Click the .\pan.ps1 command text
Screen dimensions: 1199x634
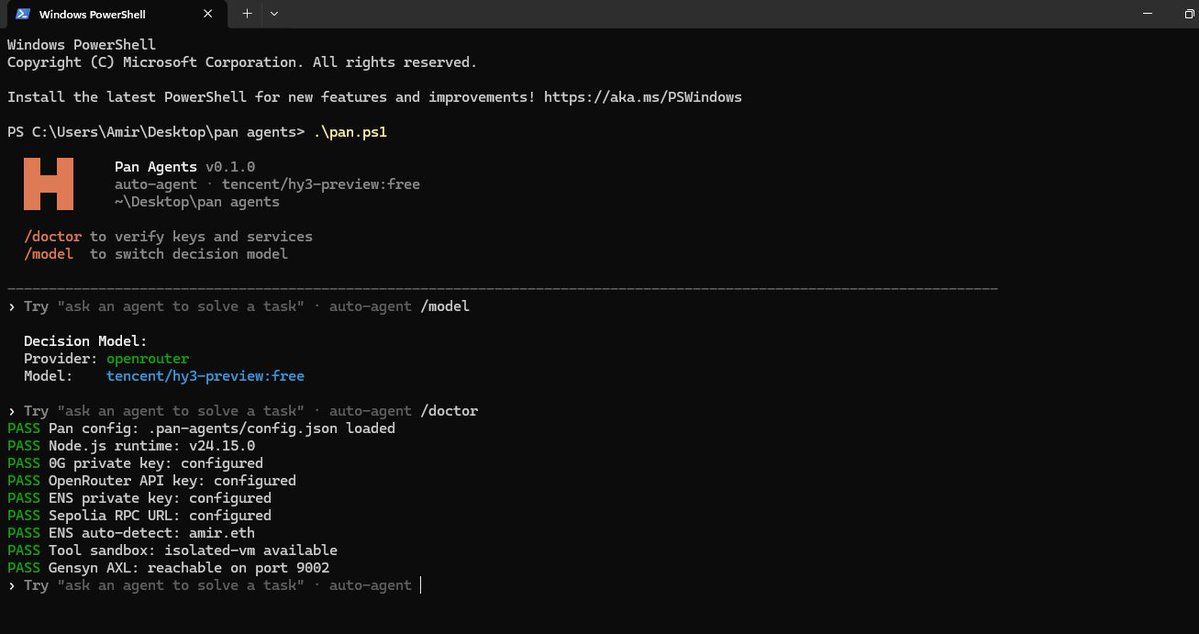tap(350, 132)
